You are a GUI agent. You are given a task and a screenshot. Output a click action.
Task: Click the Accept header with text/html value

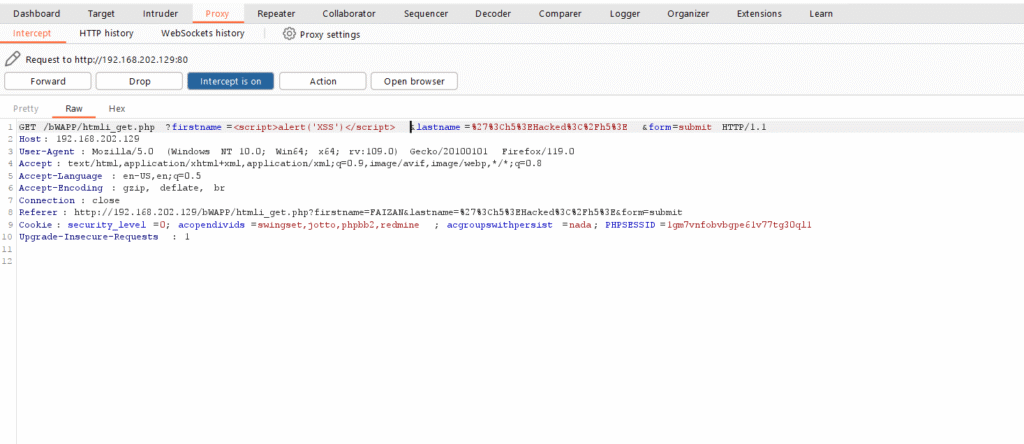[x=280, y=164]
